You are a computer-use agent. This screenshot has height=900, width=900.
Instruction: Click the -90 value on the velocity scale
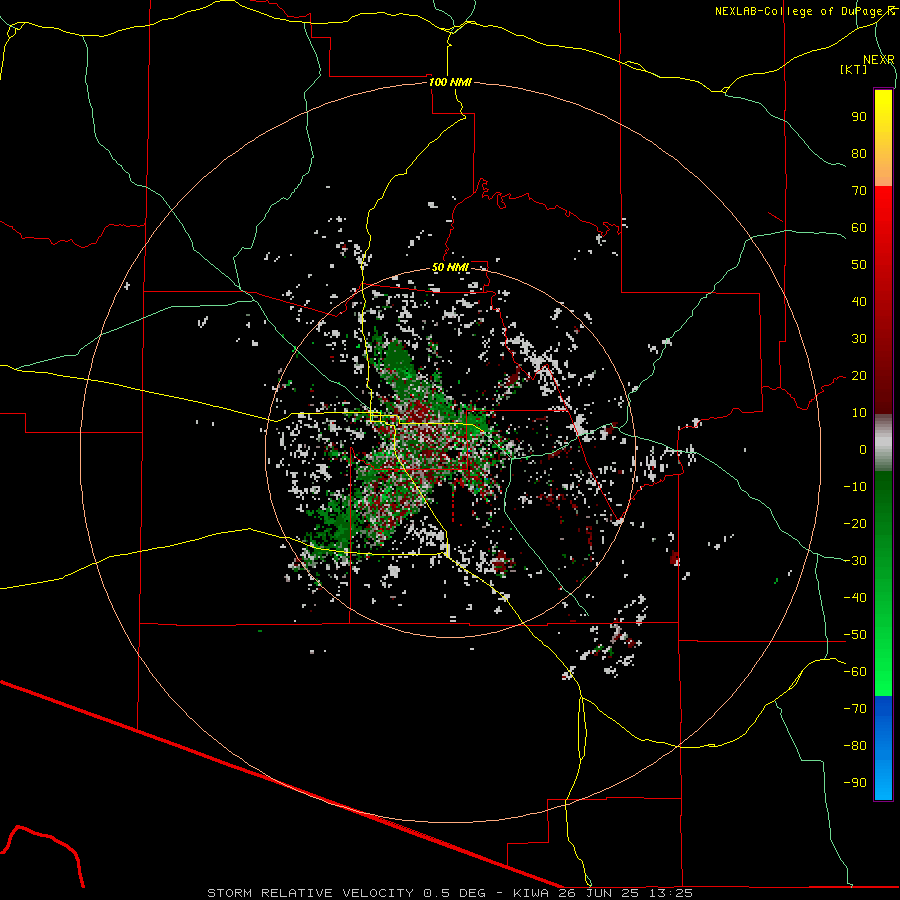855,783
